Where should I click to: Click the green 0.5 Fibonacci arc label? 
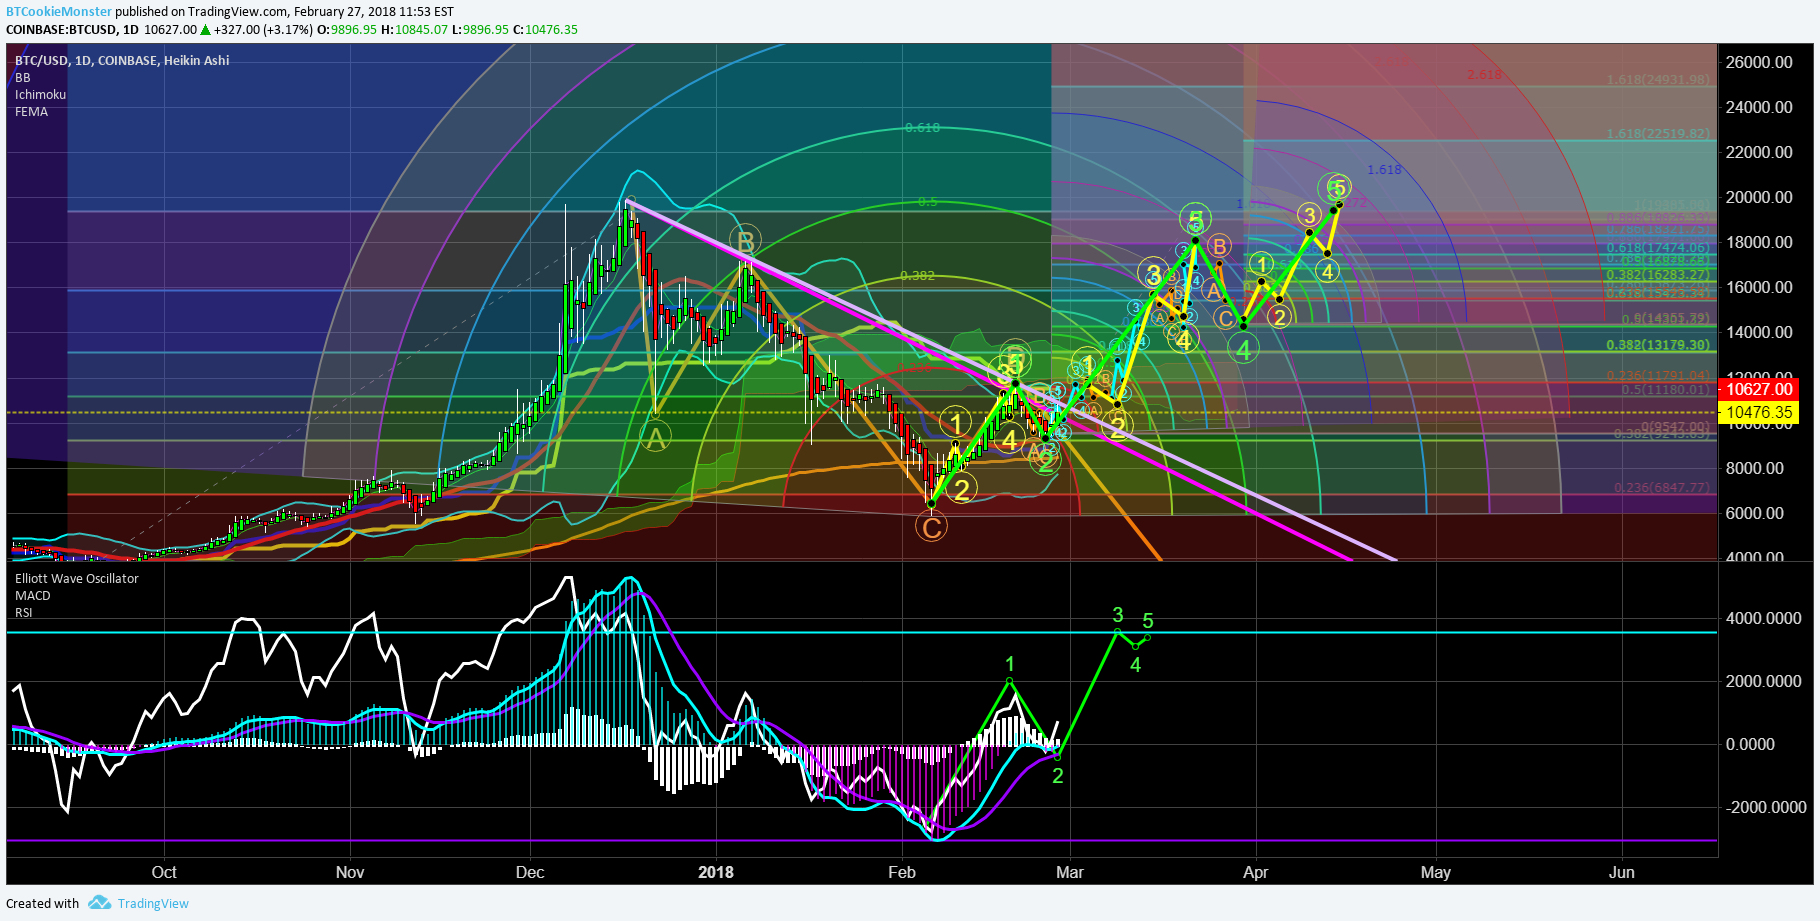[928, 202]
